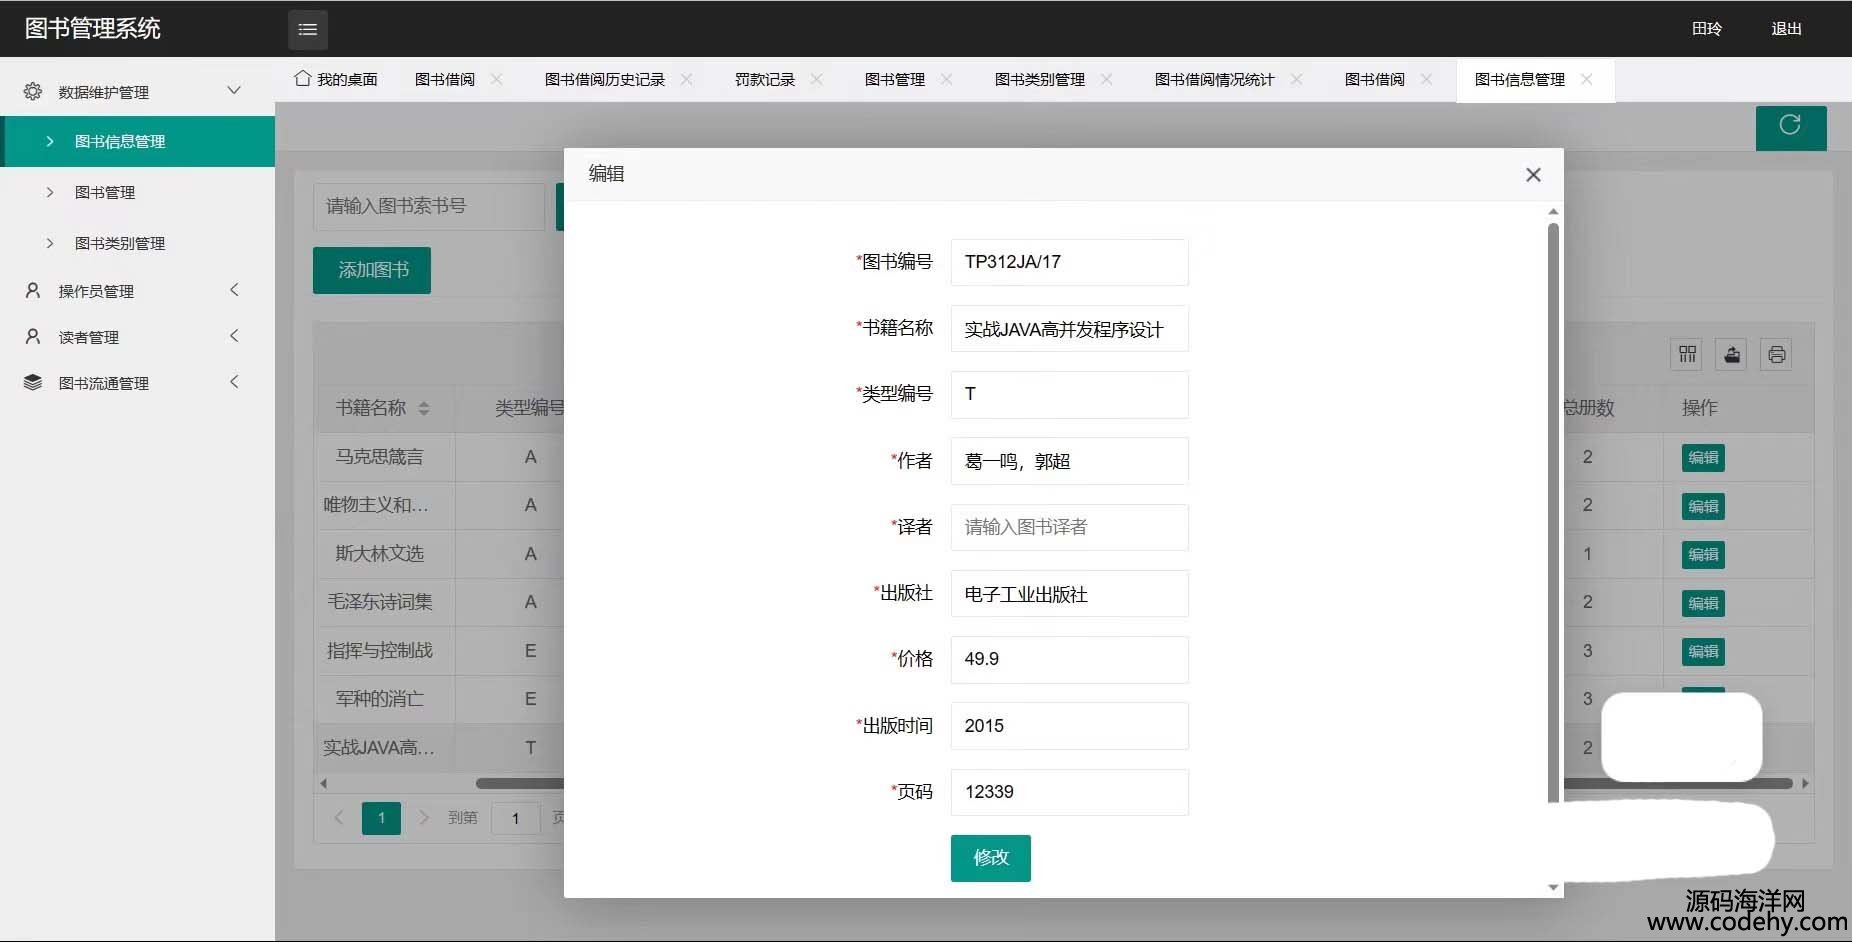Click the 添加图书 button

(x=372, y=270)
